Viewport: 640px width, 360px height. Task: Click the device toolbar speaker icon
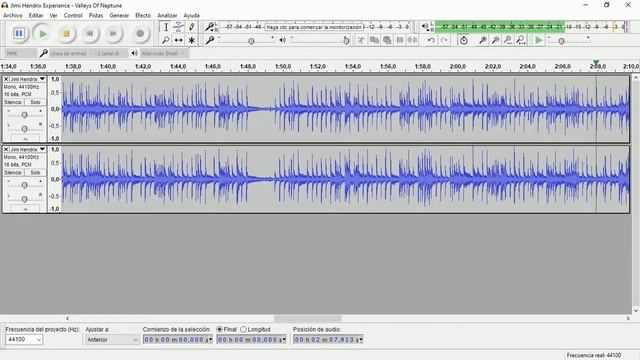[x=134, y=53]
